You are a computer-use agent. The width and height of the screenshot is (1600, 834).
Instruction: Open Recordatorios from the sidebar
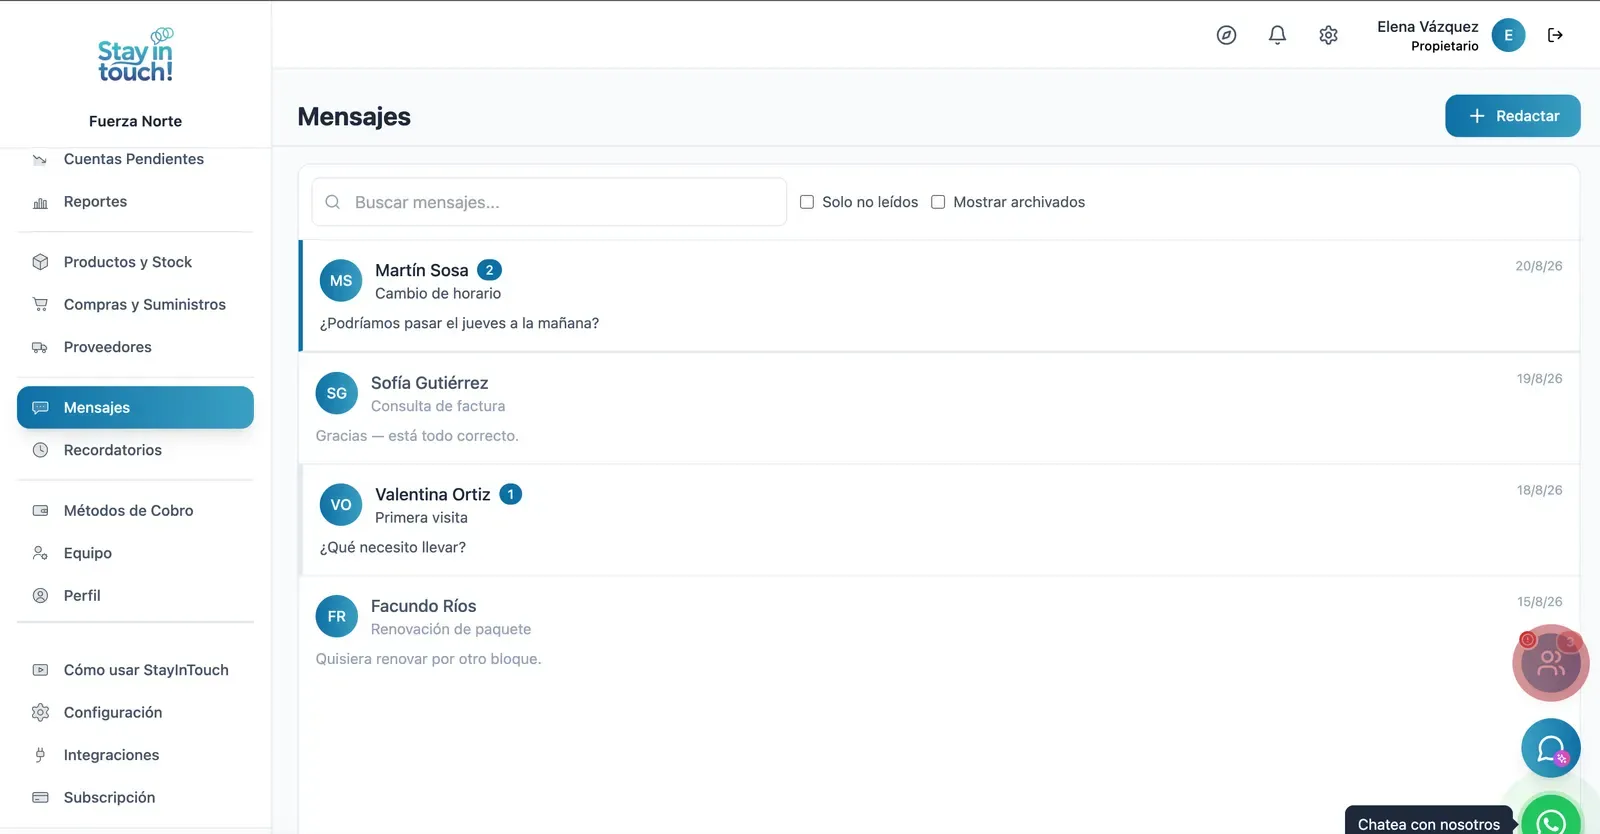tap(135, 450)
